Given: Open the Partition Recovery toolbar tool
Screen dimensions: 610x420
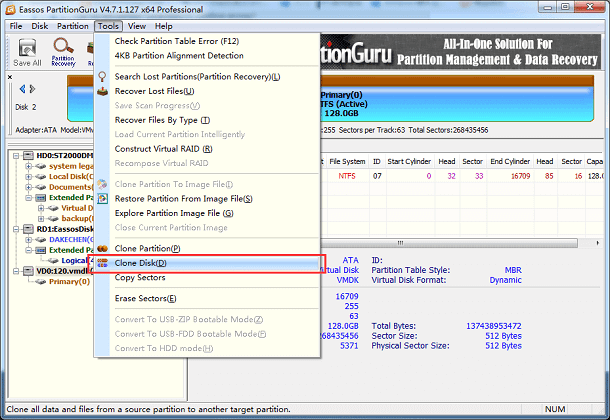Looking at the screenshot, I should pos(63,52).
